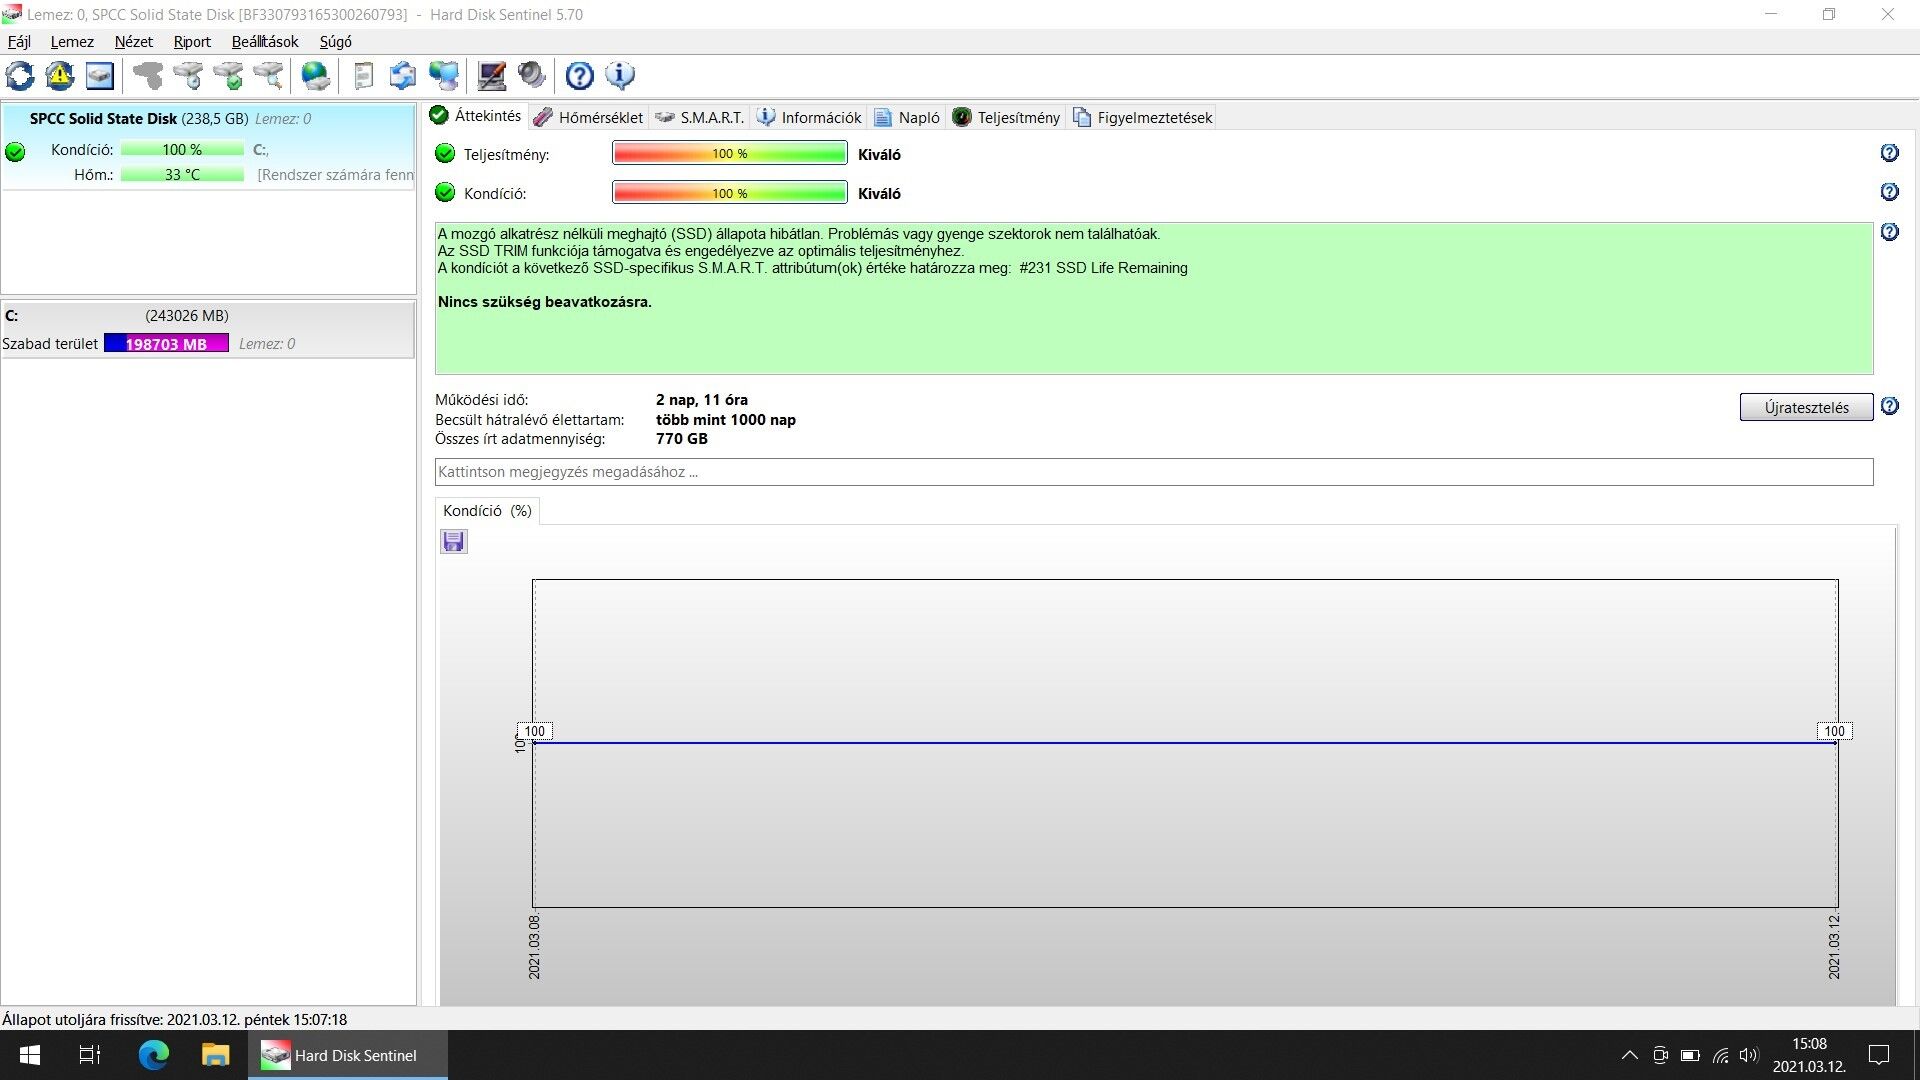Show hidden system tray icons chevron
Screen dimensions: 1920x1080
(x=1629, y=1055)
